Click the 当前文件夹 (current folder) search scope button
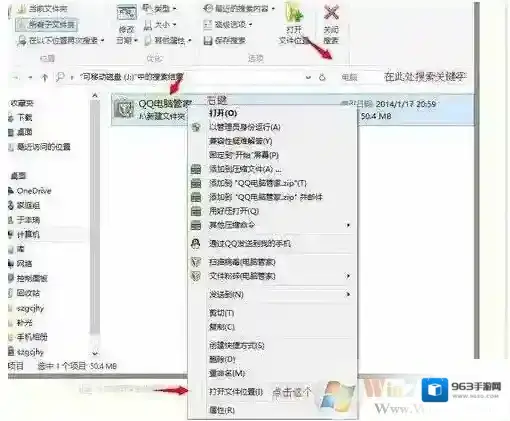 pos(43,9)
